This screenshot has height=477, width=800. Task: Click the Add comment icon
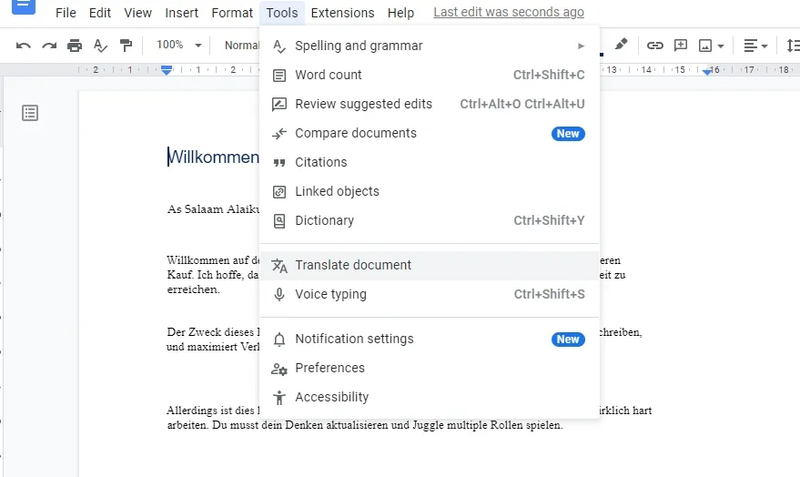[680, 45]
